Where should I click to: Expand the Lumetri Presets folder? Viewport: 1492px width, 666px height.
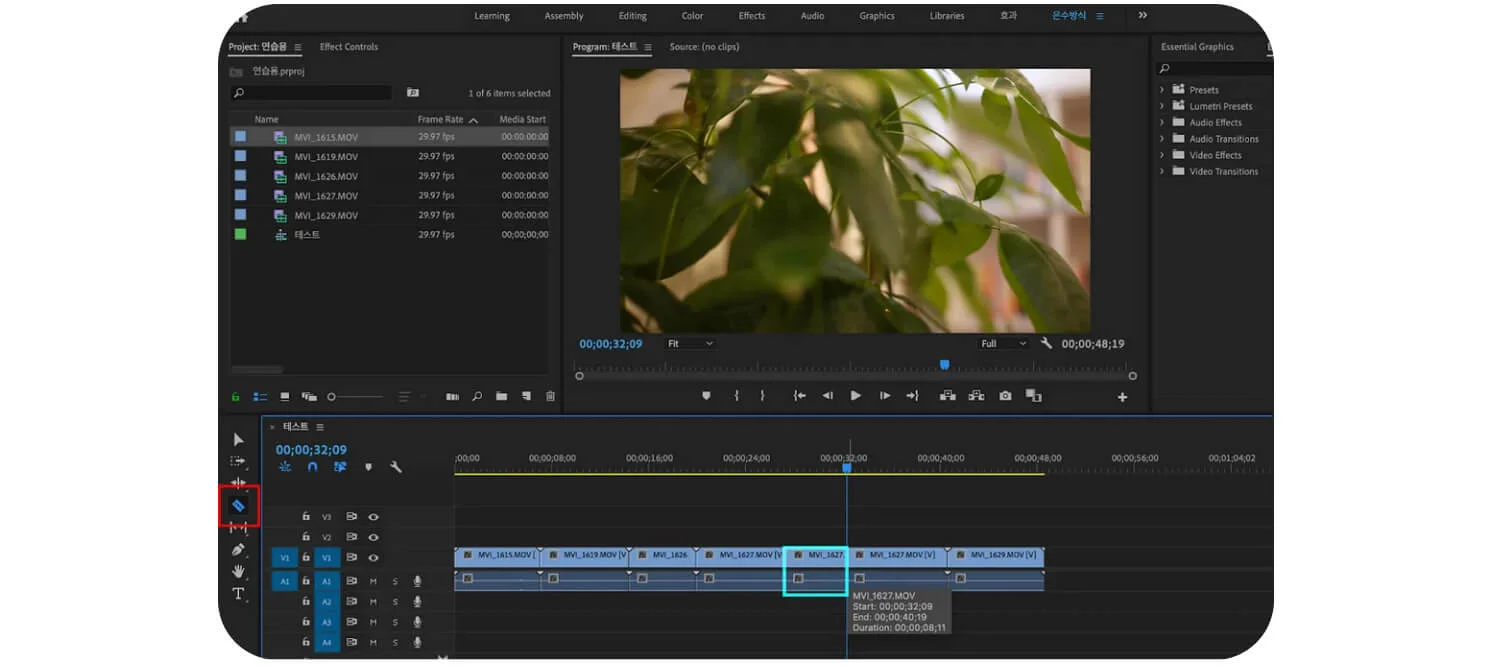click(1162, 106)
